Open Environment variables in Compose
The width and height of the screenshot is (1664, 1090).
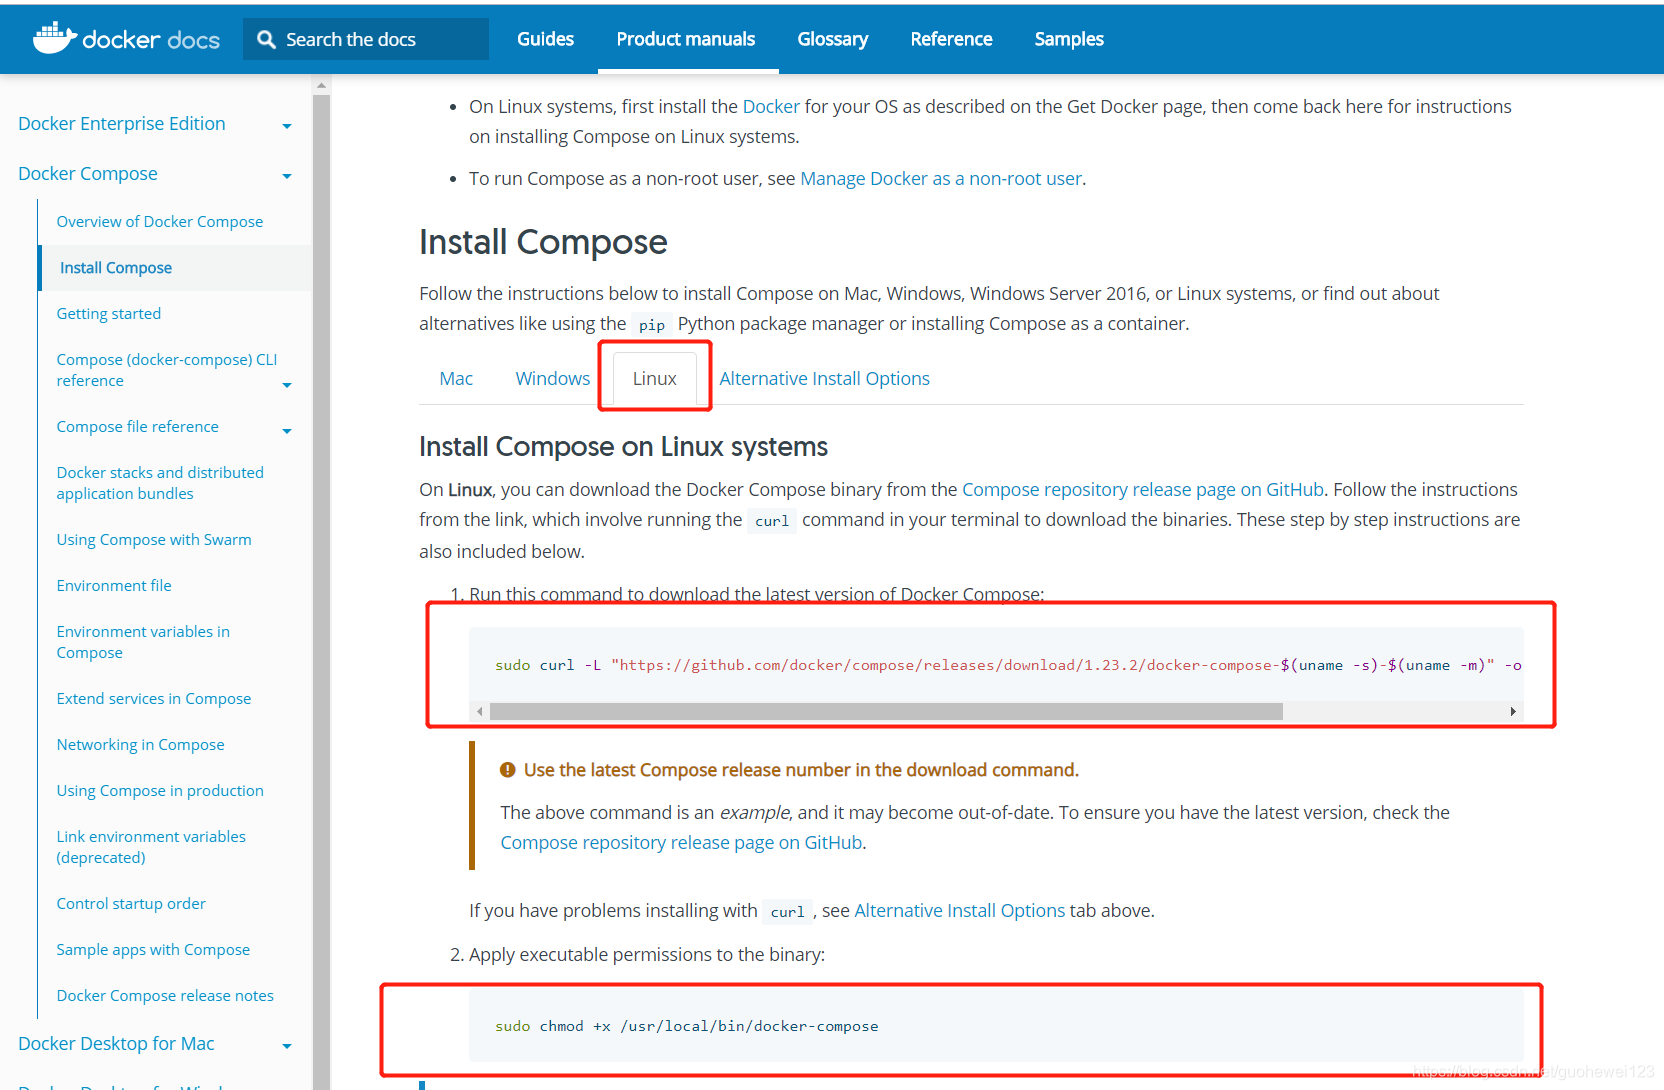(143, 642)
